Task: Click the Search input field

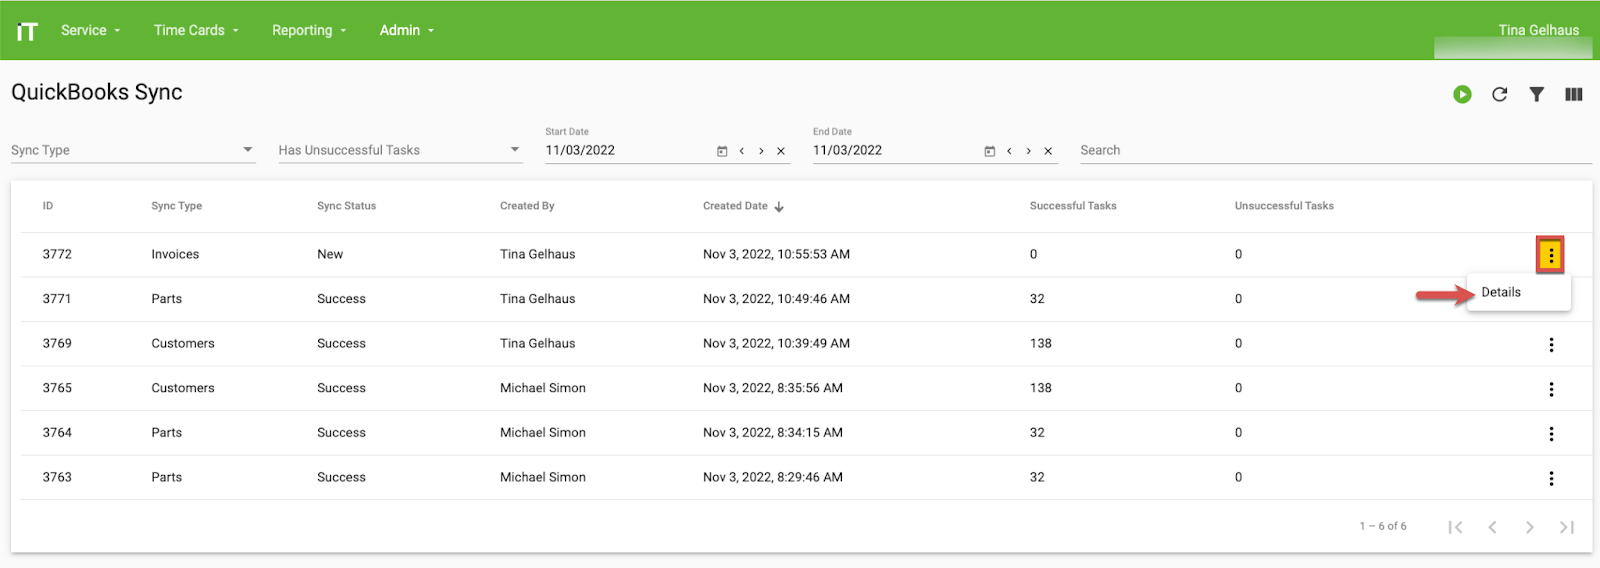Action: 1335,150
